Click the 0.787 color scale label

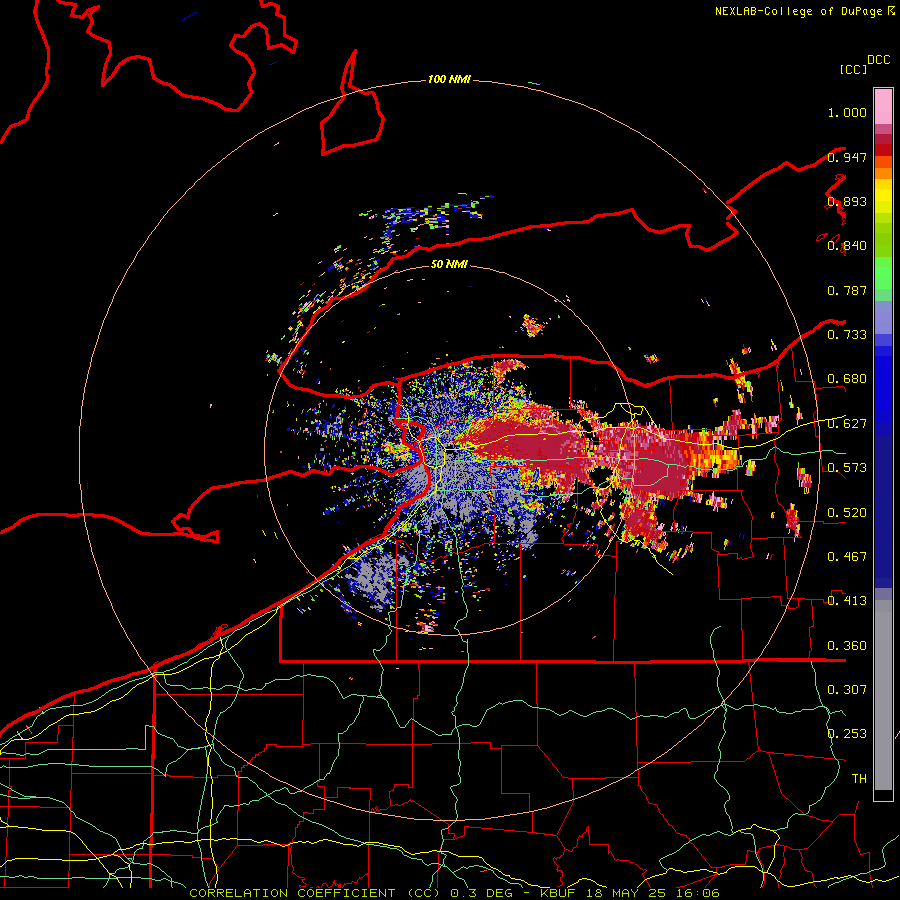pos(847,290)
